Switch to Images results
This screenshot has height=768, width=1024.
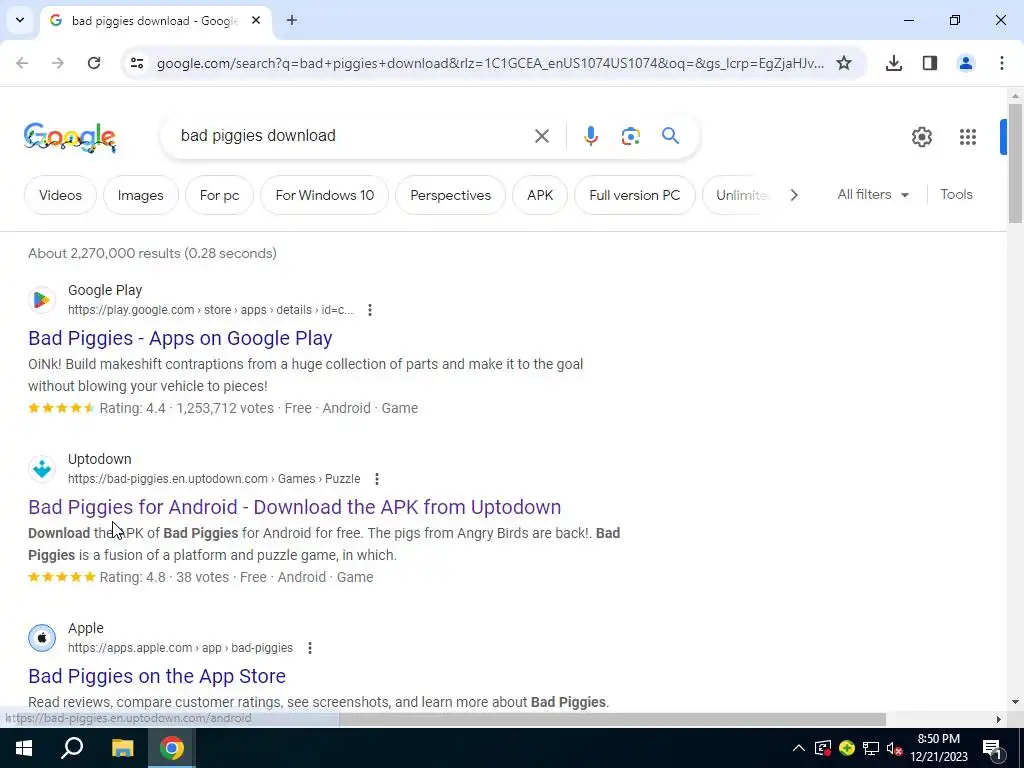140,195
